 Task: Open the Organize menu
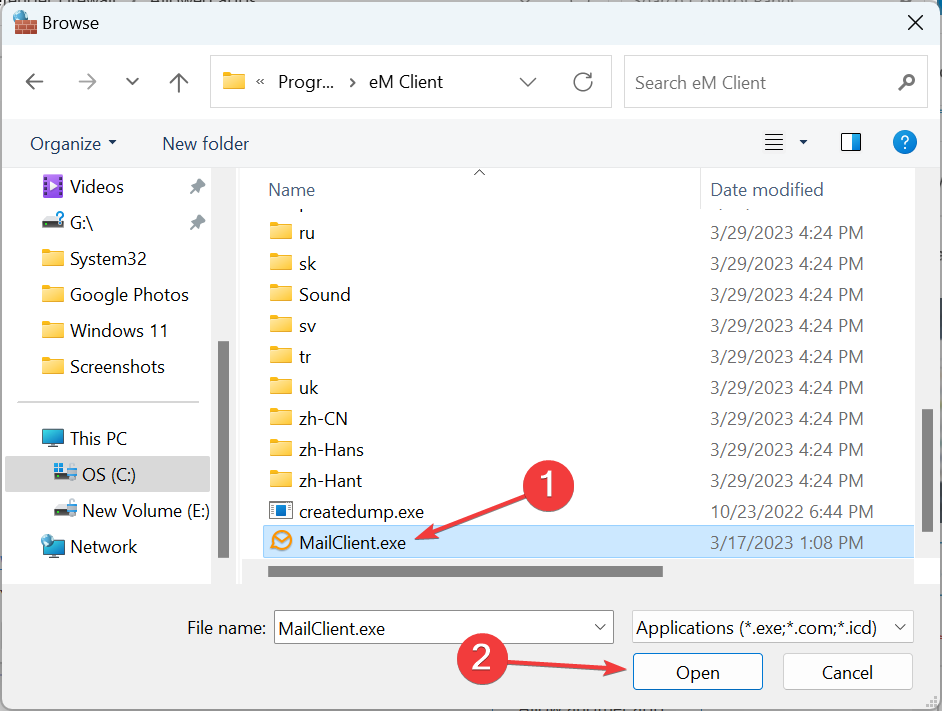[x=73, y=144]
